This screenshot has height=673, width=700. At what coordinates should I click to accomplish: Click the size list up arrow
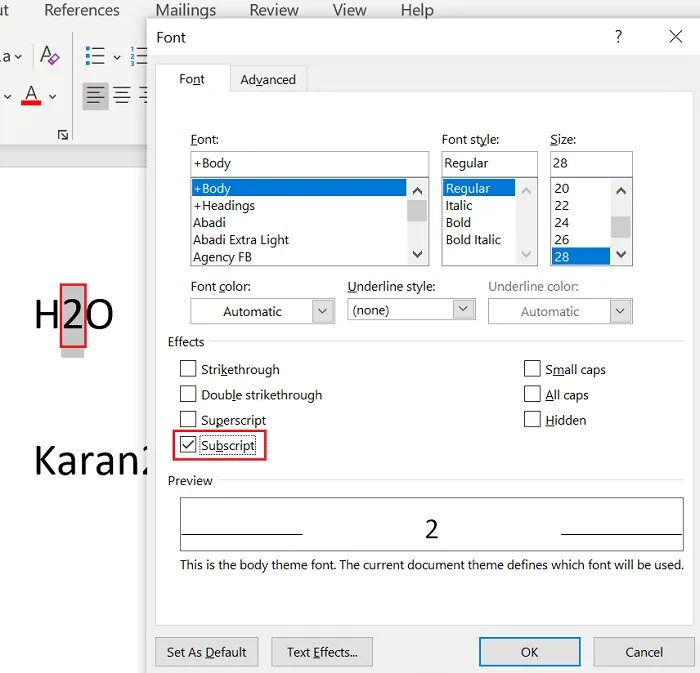(621, 191)
